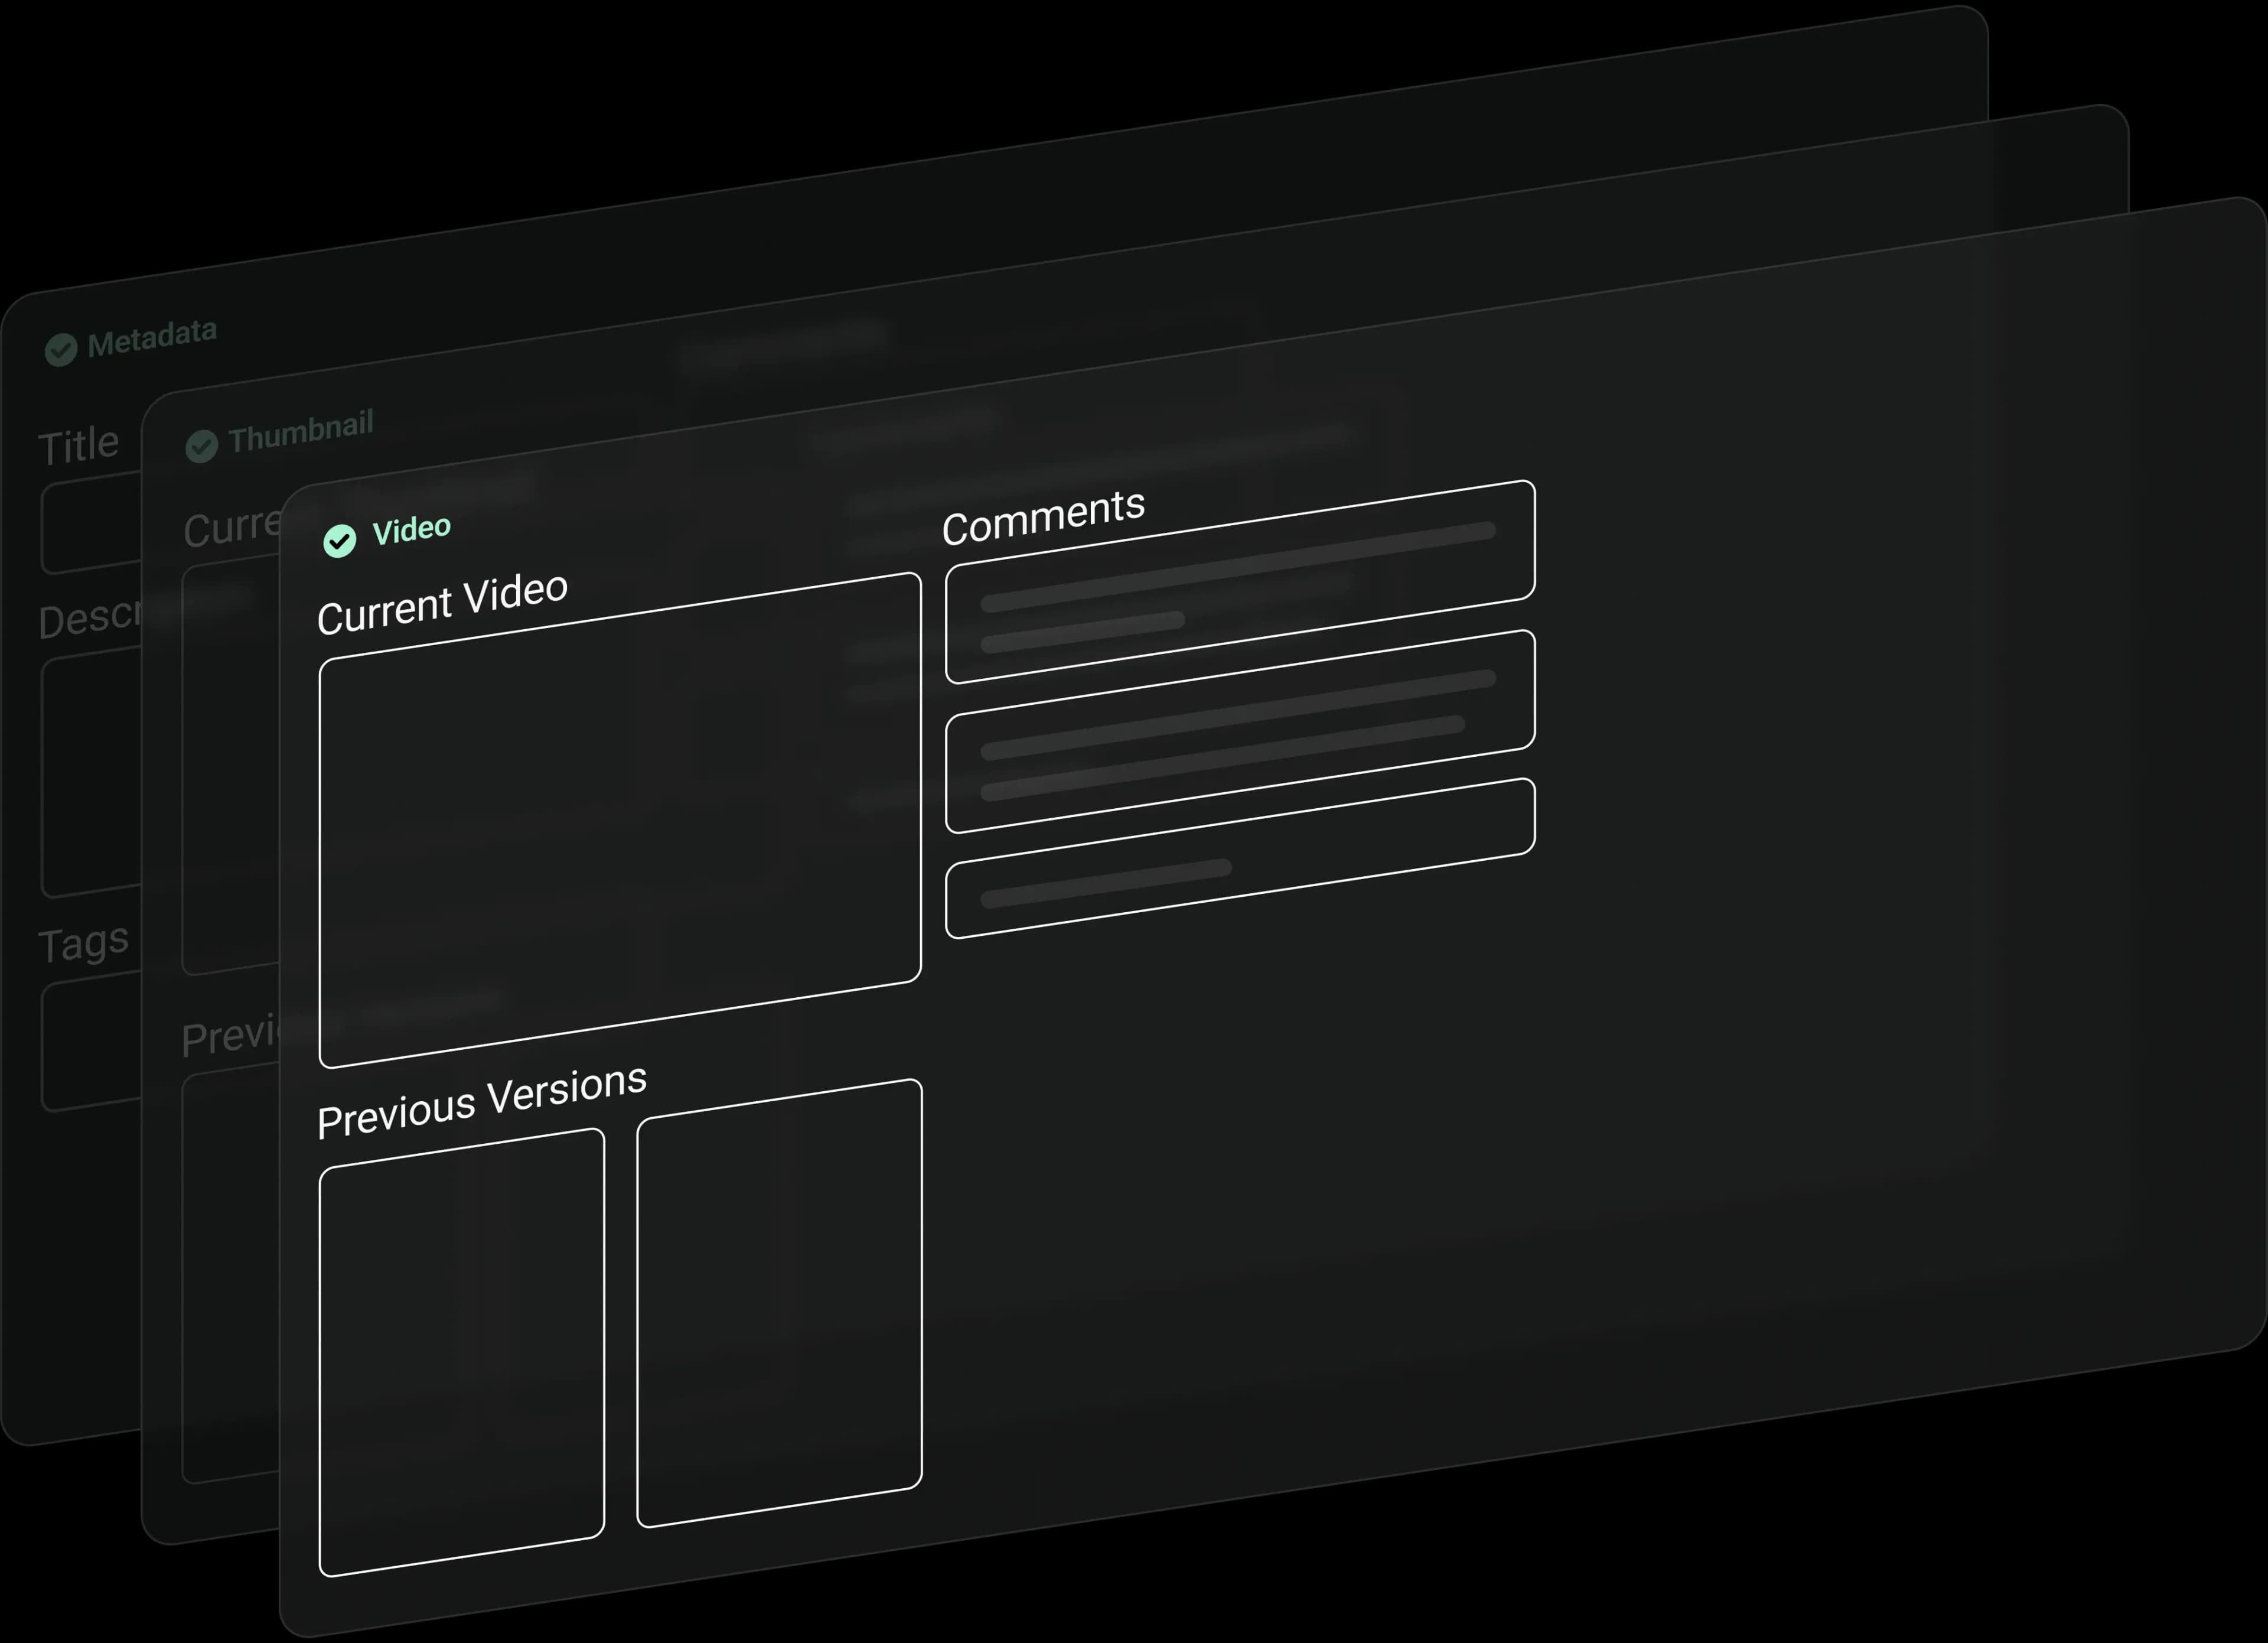Click the checkmark icon next to Thumbnail
This screenshot has height=1643, width=2268.
click(203, 446)
